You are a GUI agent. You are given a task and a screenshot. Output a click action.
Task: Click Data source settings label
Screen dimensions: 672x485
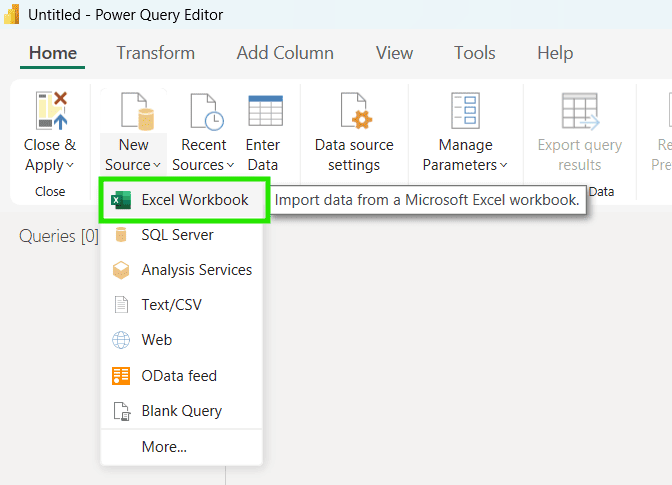pos(354,155)
